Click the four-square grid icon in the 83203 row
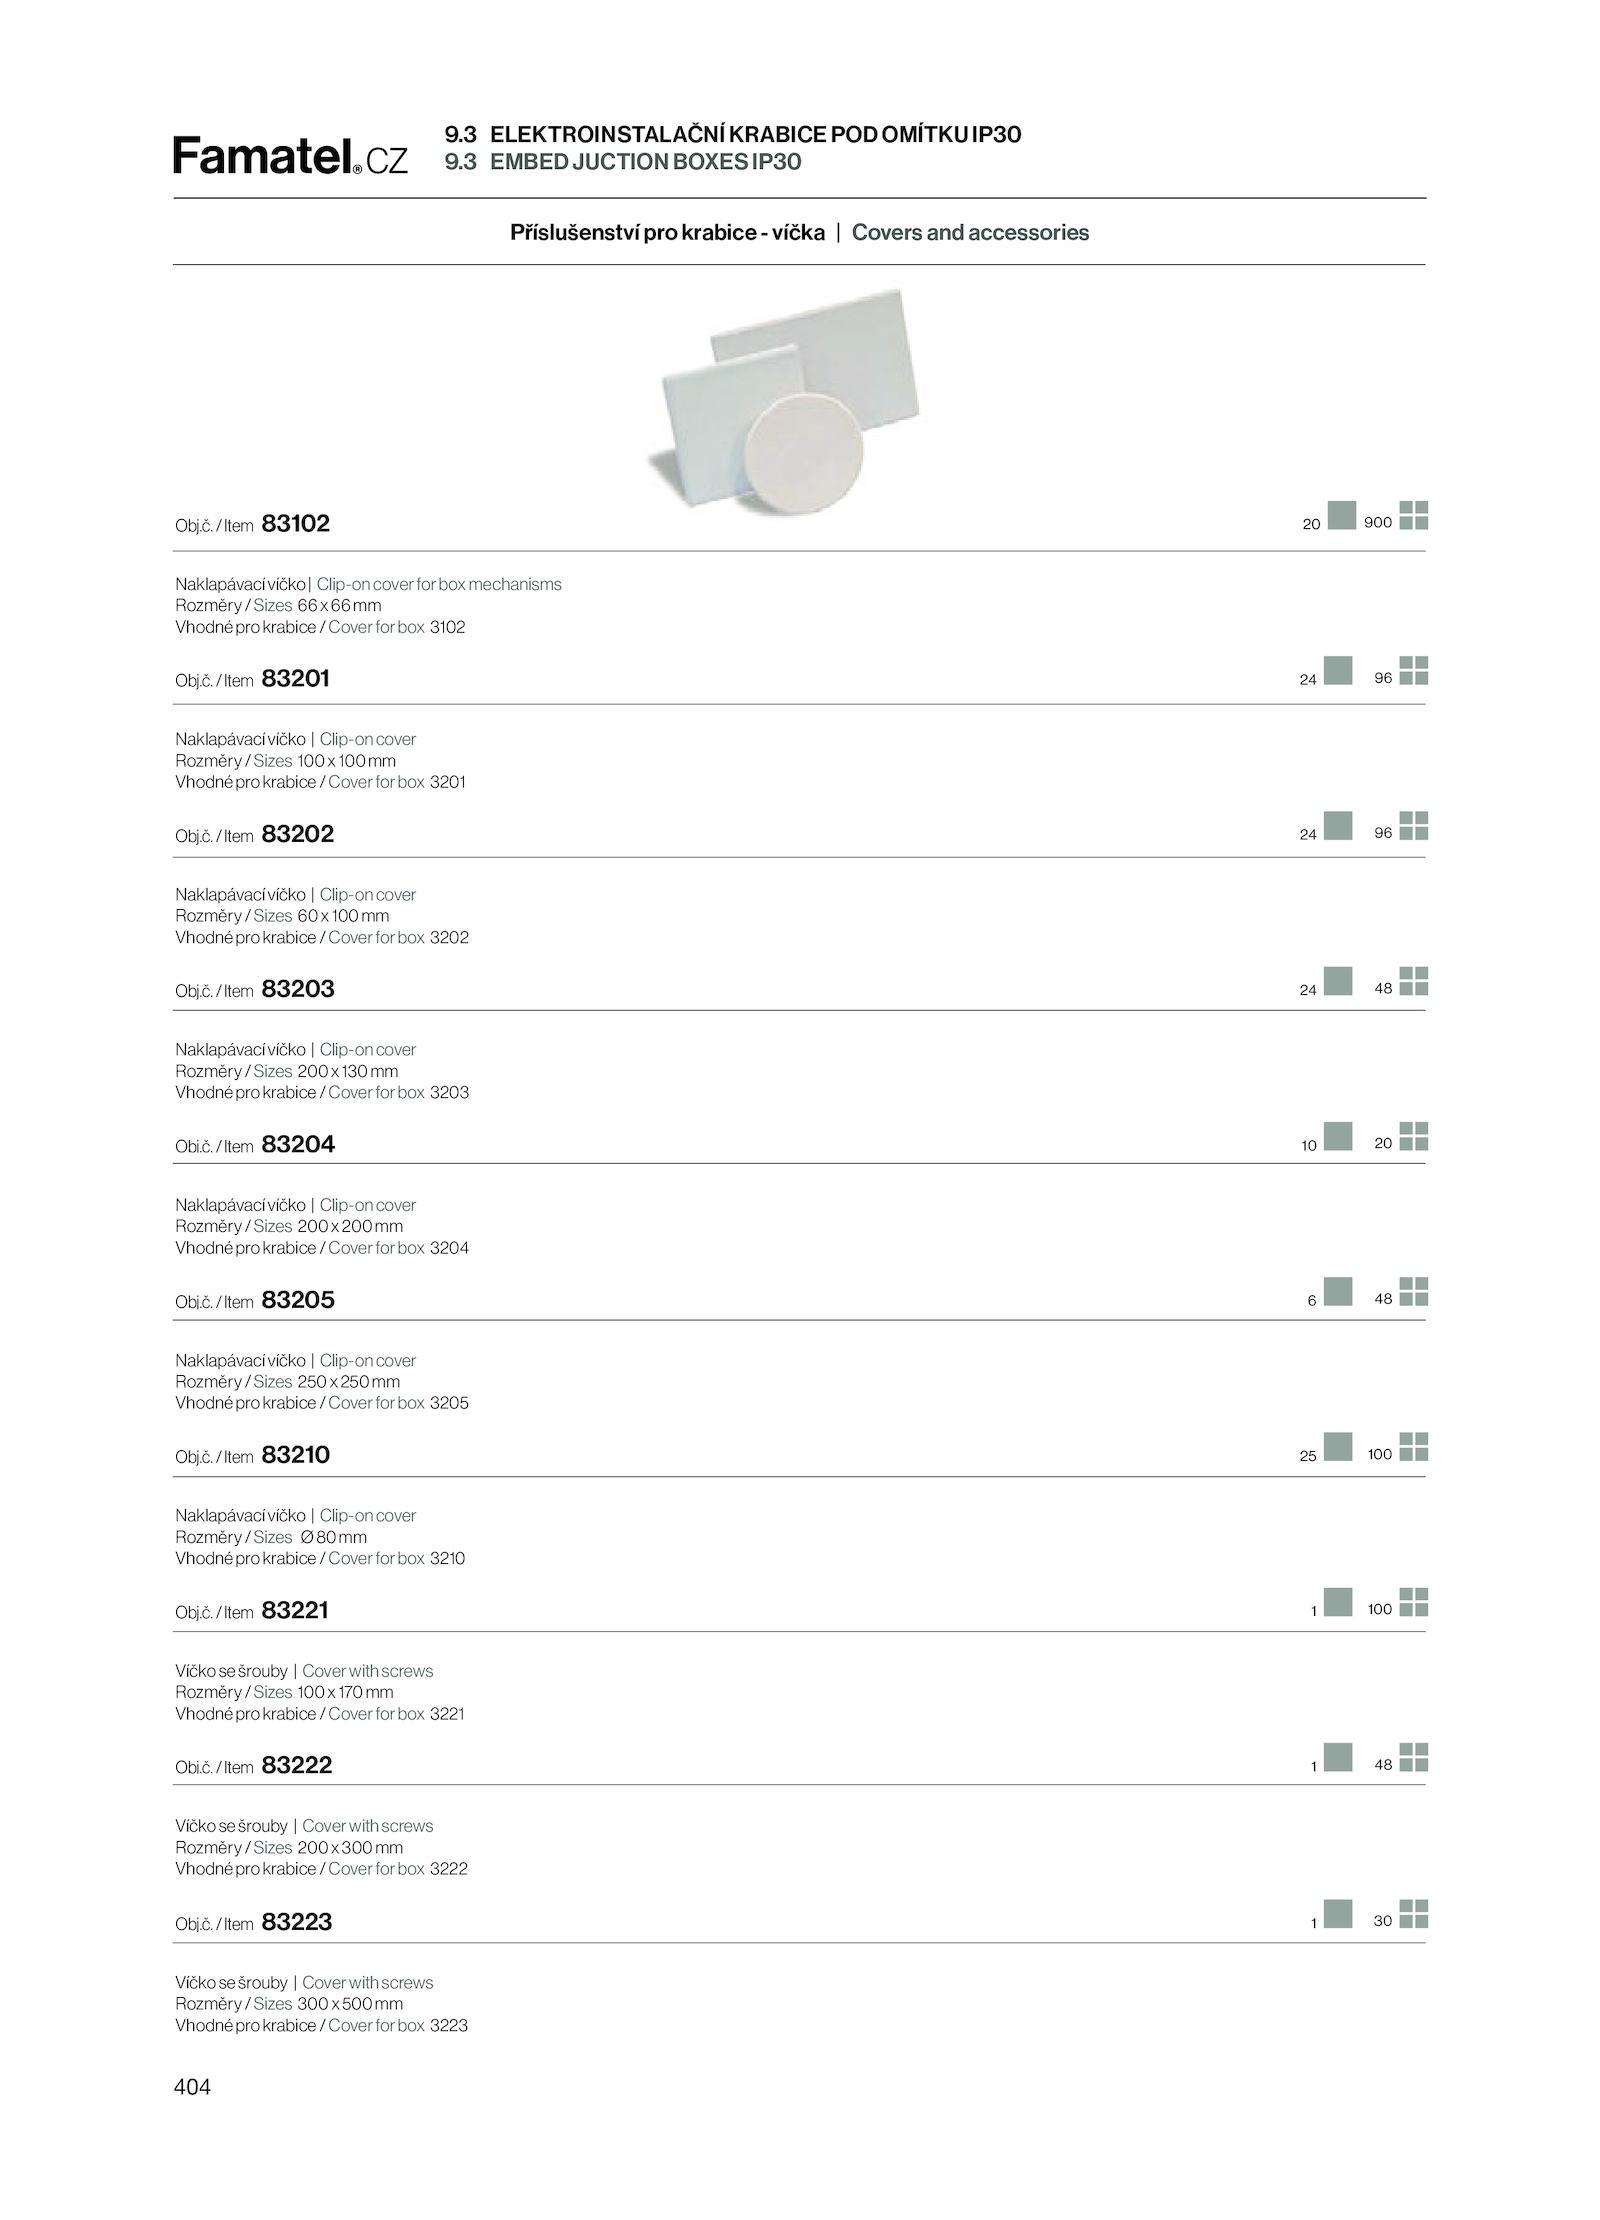Viewport: 1600px width, 2220px height. point(1413,981)
